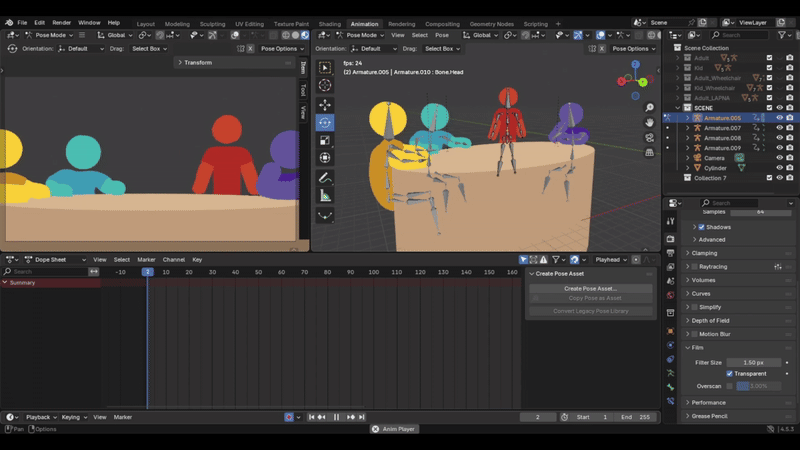Activate the Scale tool
Image resolution: width=800 pixels, height=450 pixels.
point(325,140)
